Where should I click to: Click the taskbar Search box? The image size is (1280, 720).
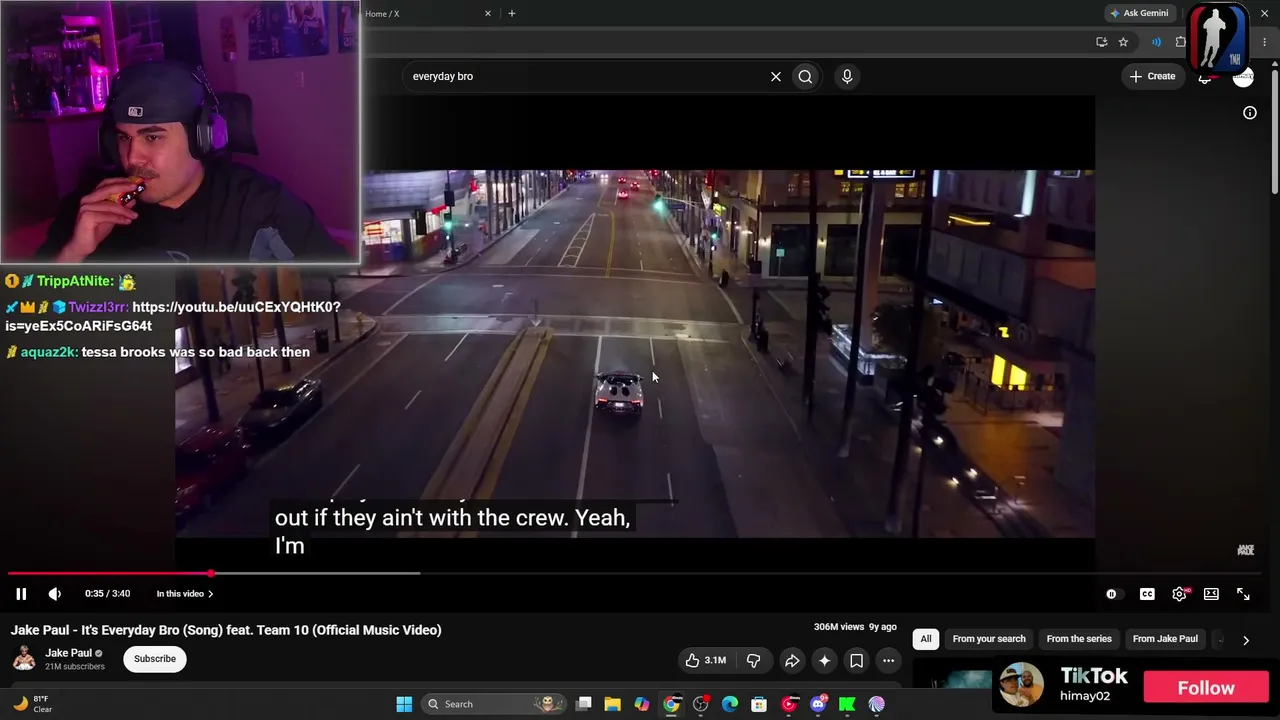(492, 704)
